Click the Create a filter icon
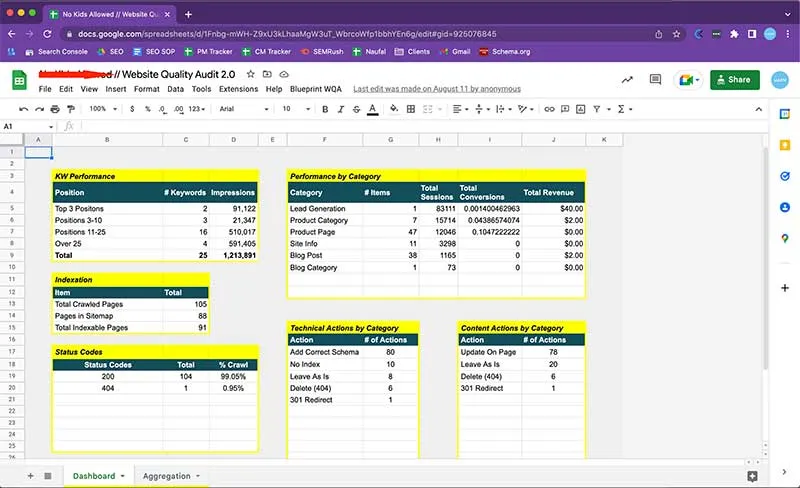The height and width of the screenshot is (488, 800). pyautogui.click(x=597, y=109)
